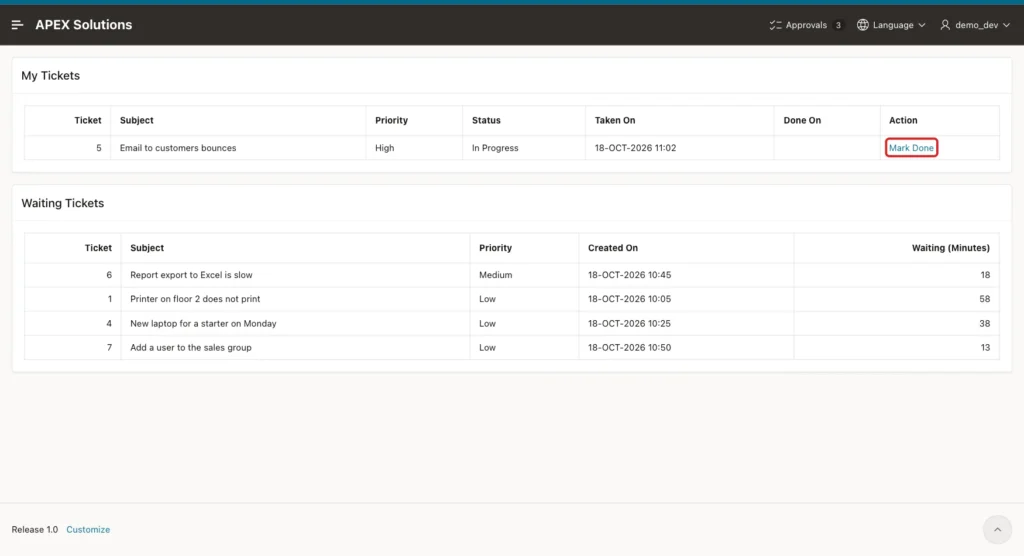Click the Done On column header
This screenshot has height=556, width=1024.
tap(802, 120)
